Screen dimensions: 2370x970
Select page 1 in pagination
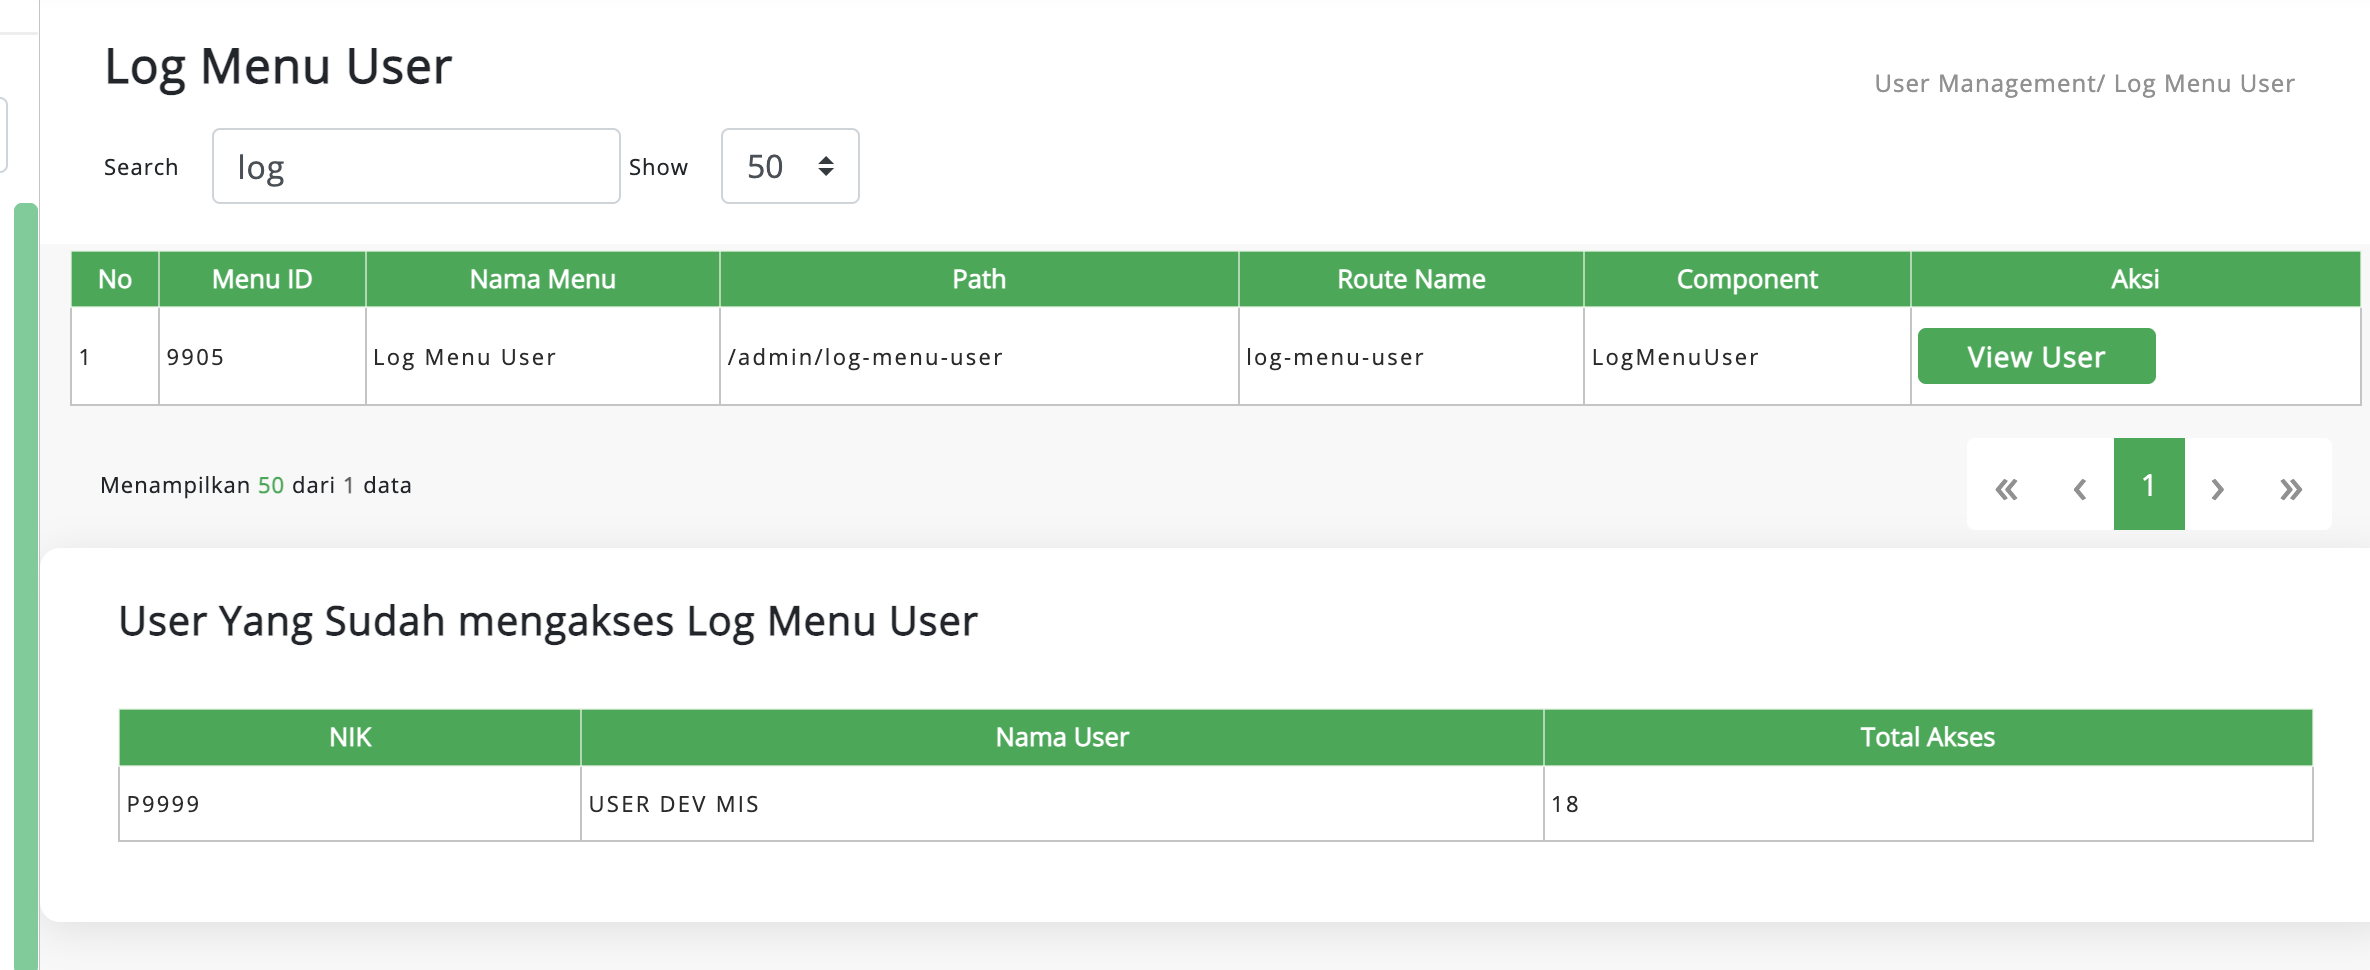pyautogui.click(x=2149, y=484)
